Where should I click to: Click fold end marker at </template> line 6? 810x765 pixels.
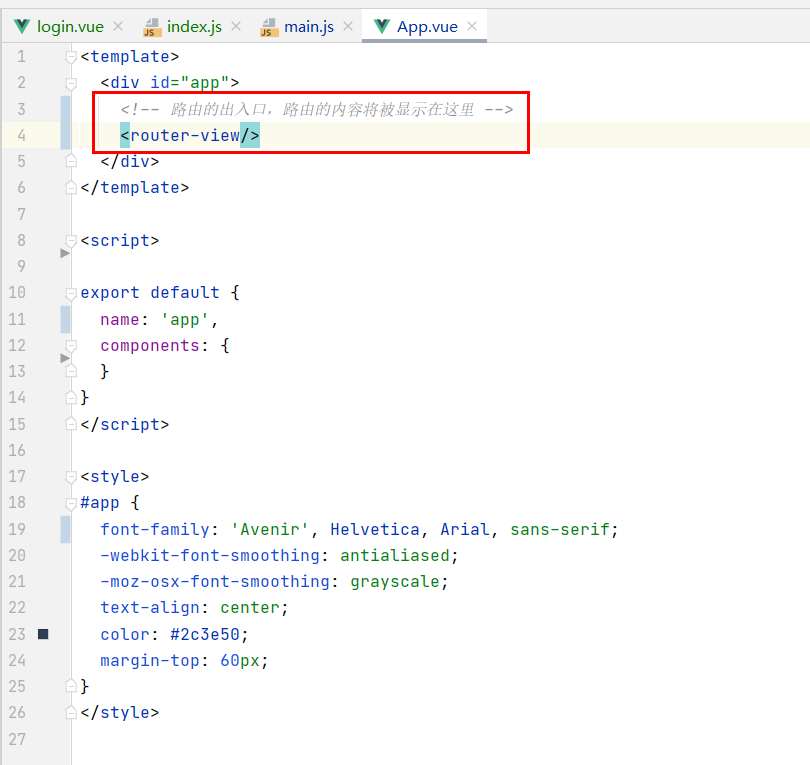point(71,187)
